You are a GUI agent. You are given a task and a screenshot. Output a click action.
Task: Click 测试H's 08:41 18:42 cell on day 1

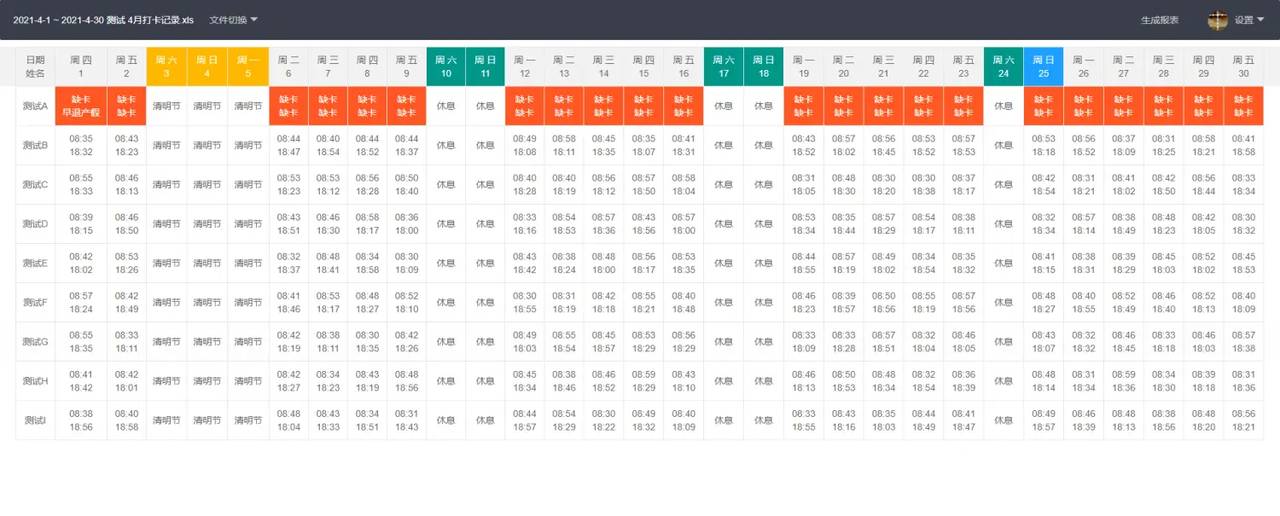81,380
